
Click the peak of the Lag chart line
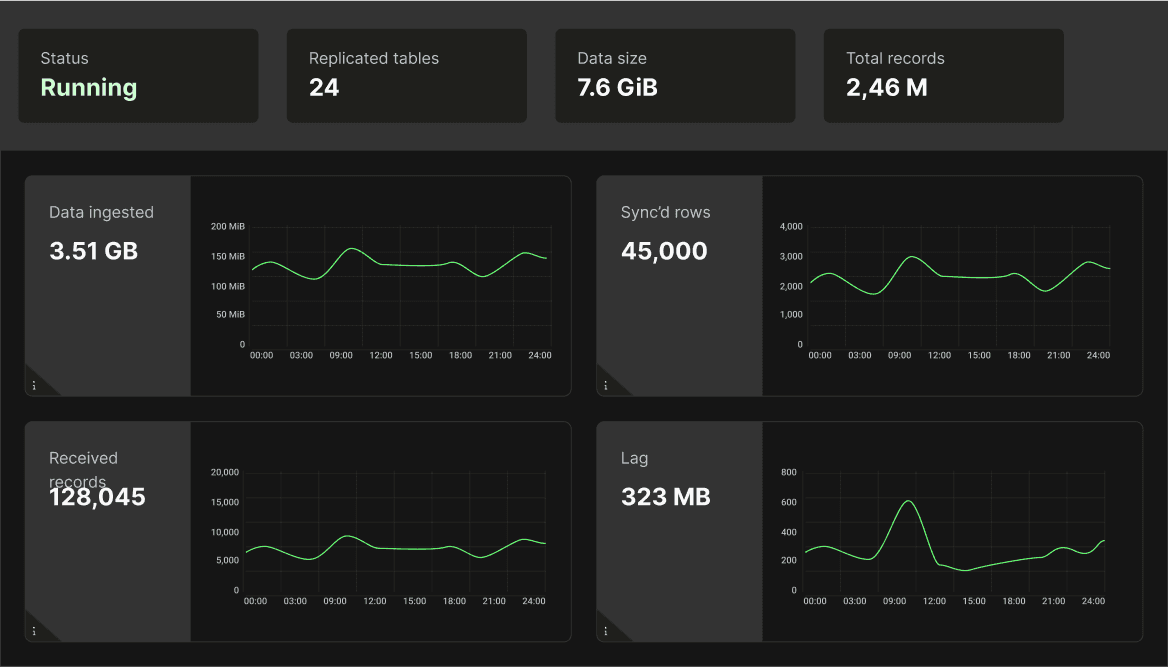pos(907,501)
